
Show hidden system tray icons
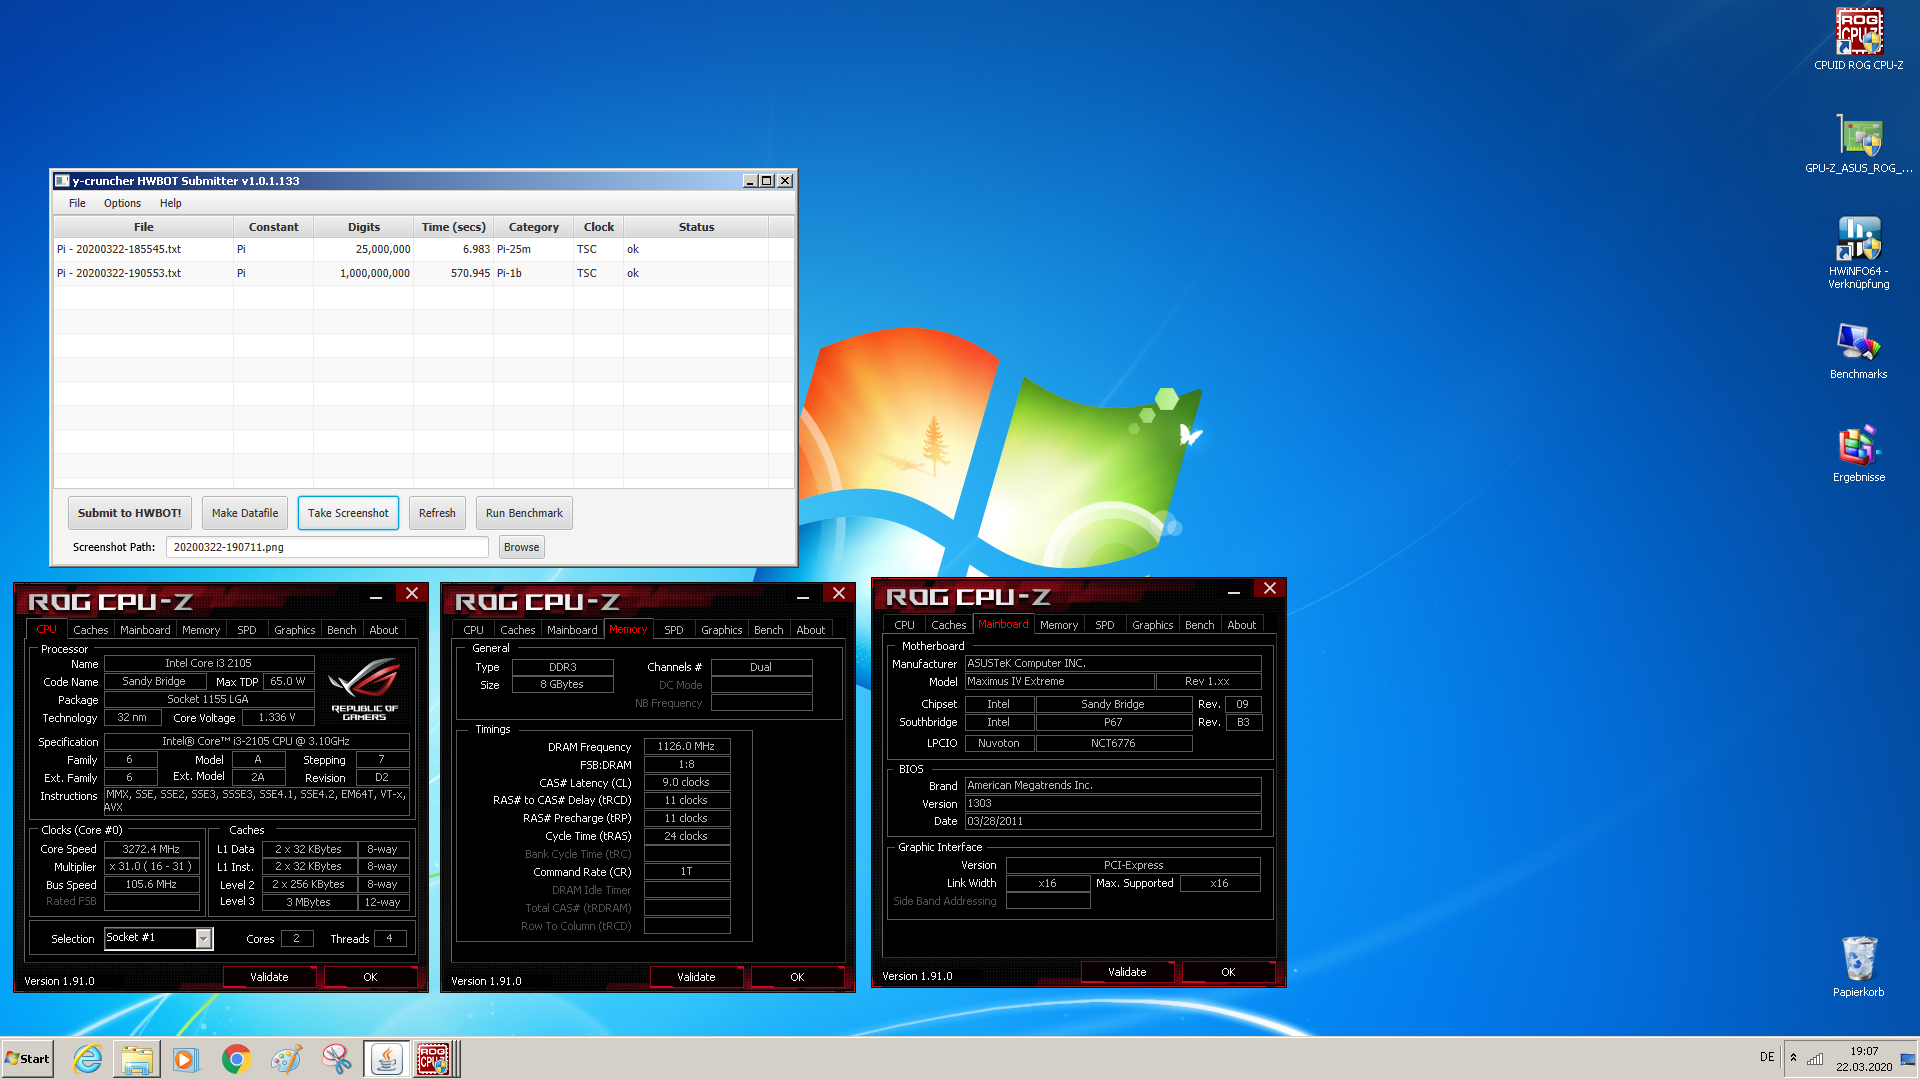coord(1793,1058)
